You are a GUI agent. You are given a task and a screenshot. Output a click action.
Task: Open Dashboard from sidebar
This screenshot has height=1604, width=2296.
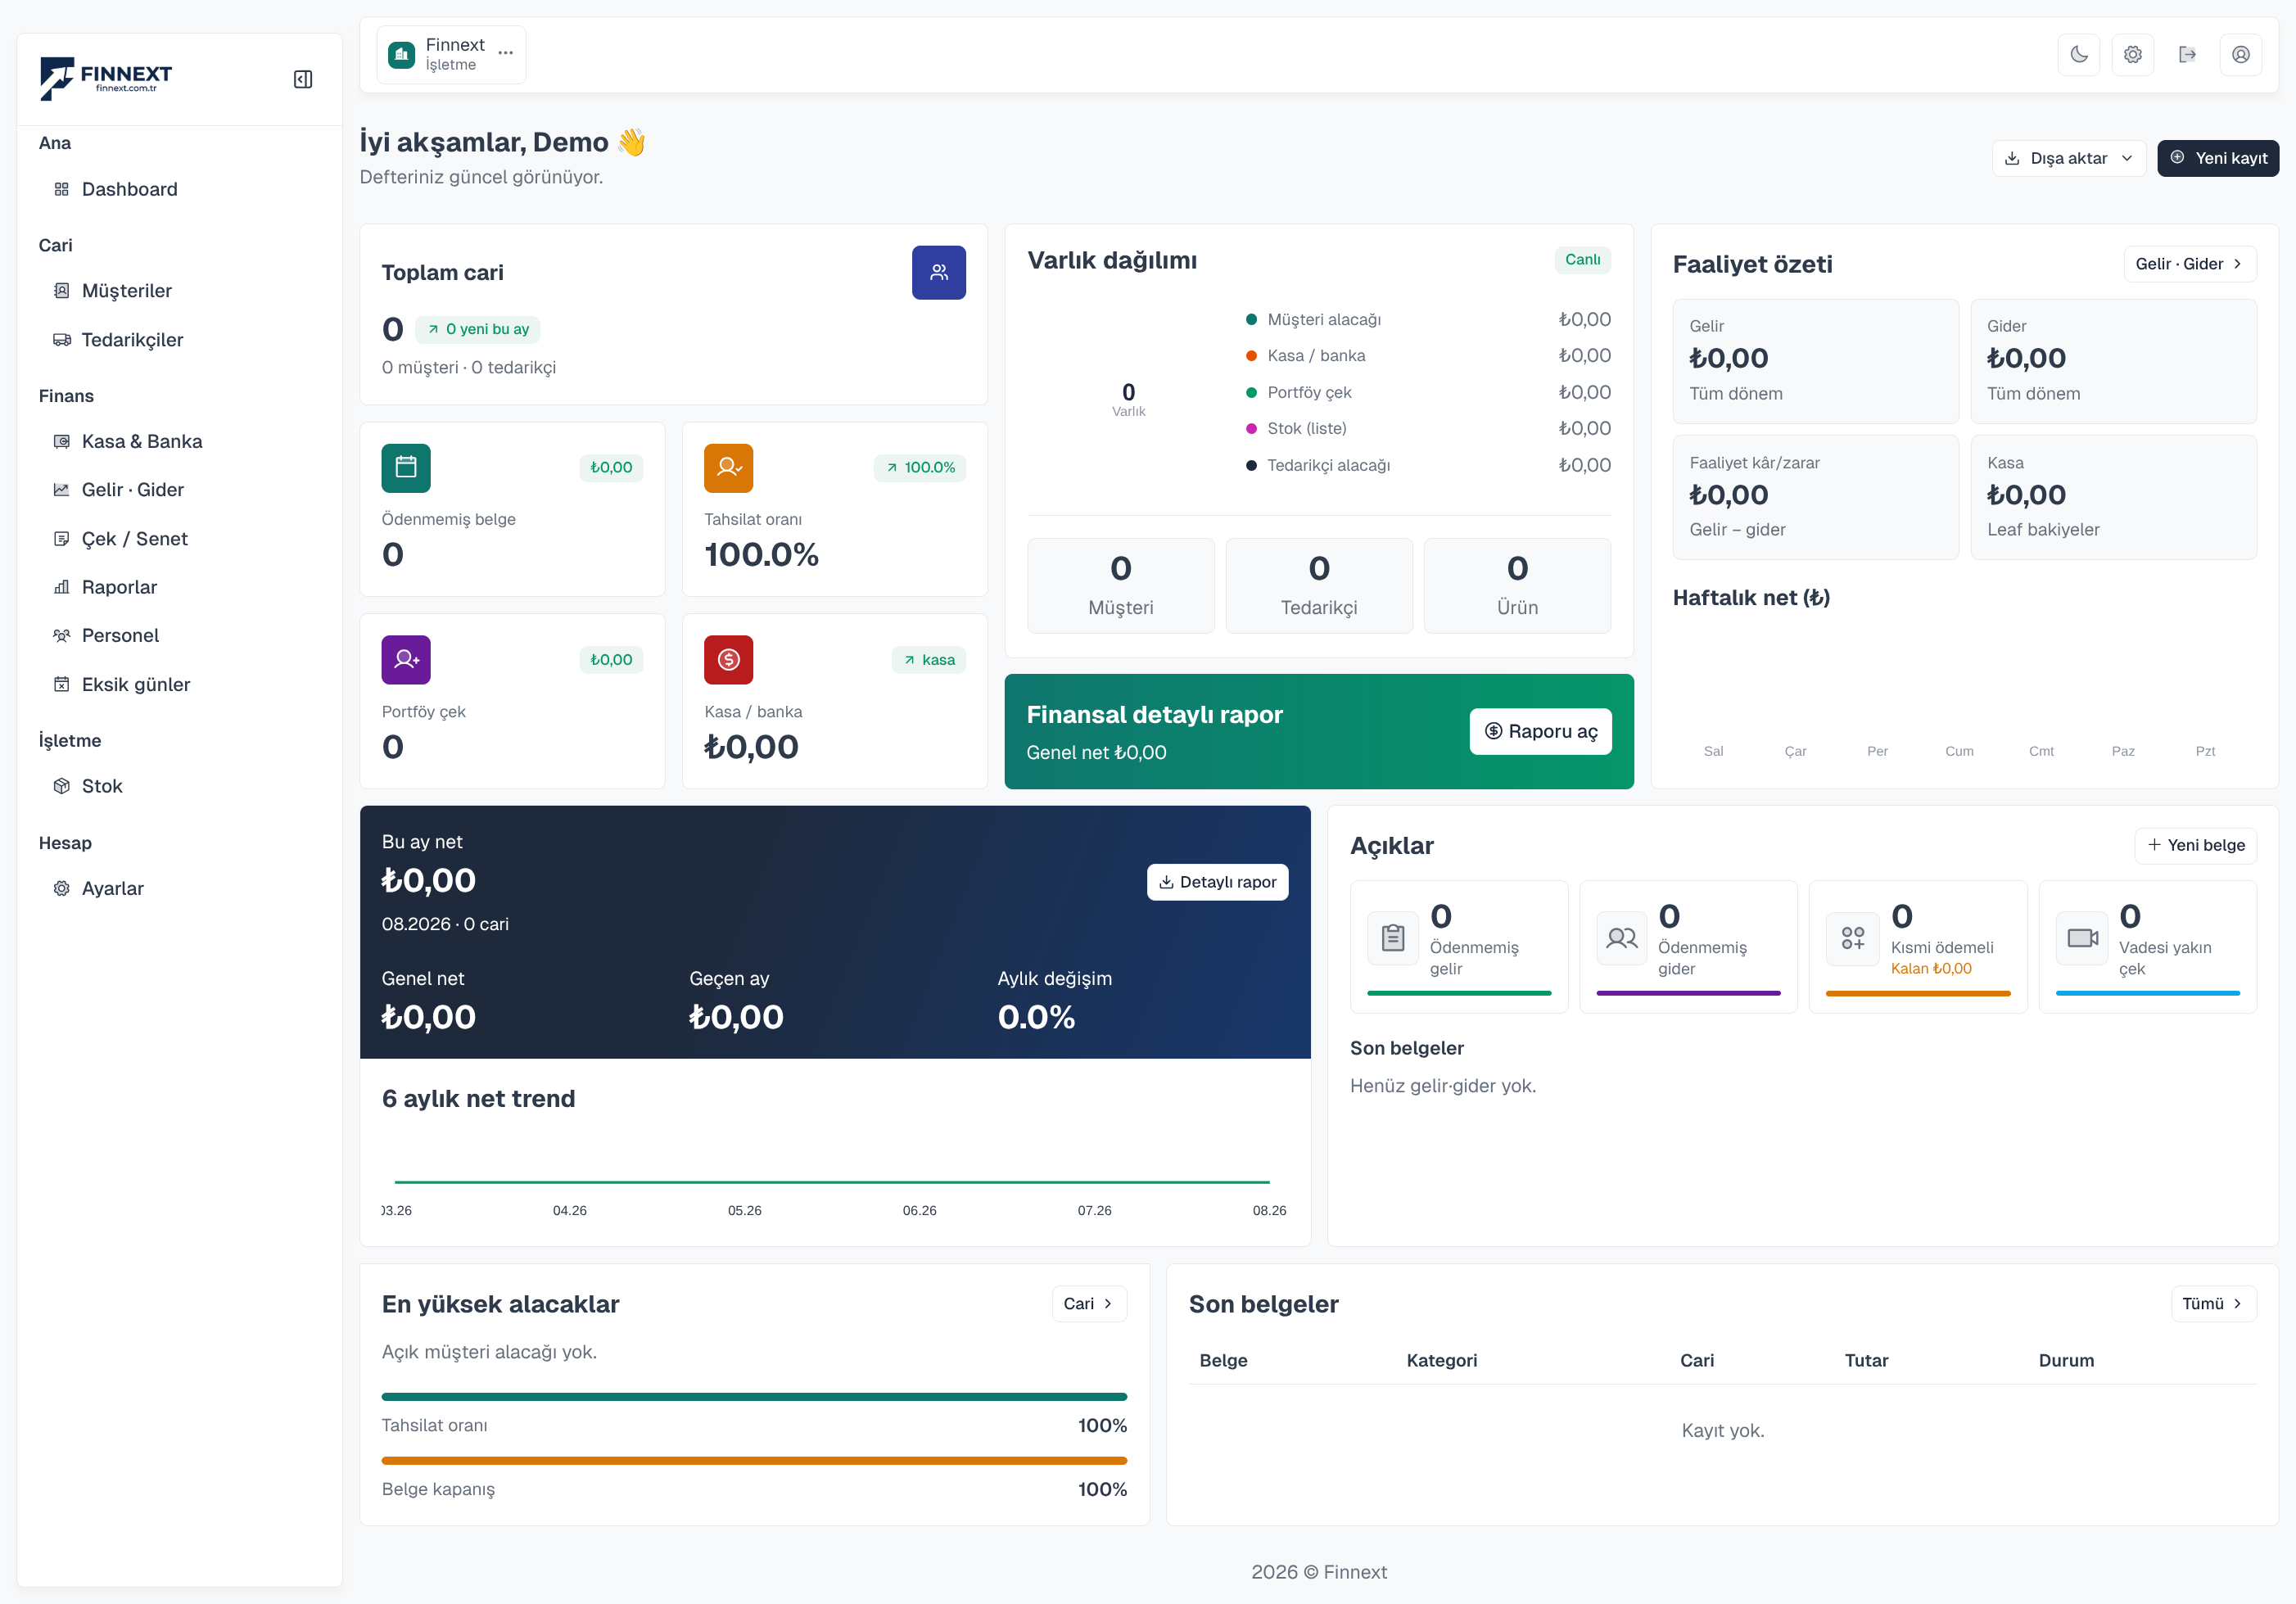(x=180, y=189)
